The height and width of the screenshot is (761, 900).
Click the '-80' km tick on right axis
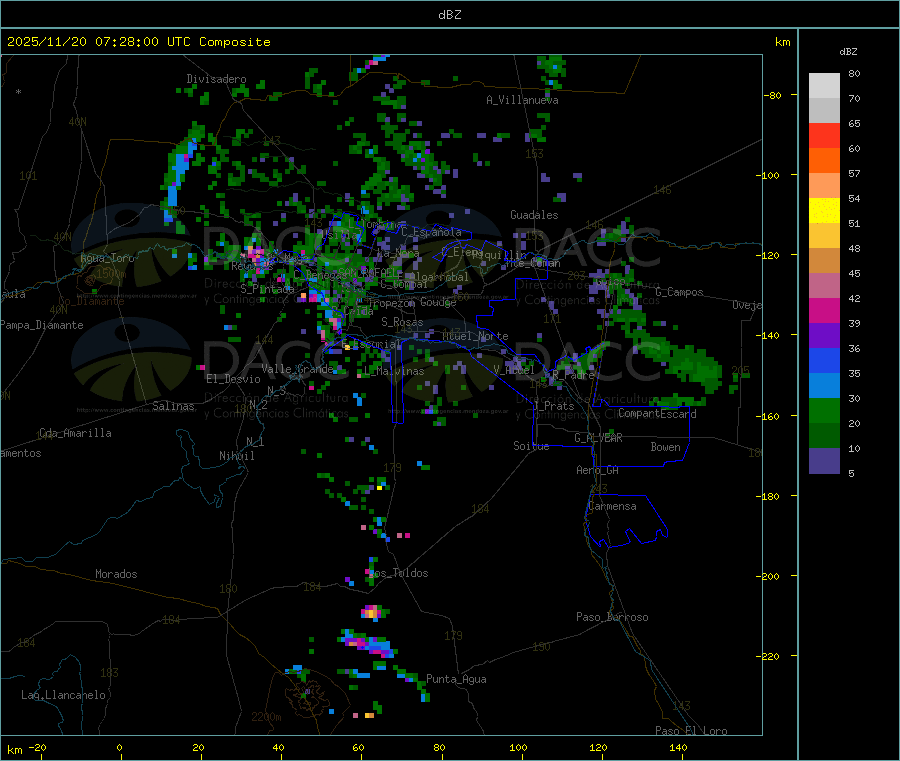click(x=773, y=95)
